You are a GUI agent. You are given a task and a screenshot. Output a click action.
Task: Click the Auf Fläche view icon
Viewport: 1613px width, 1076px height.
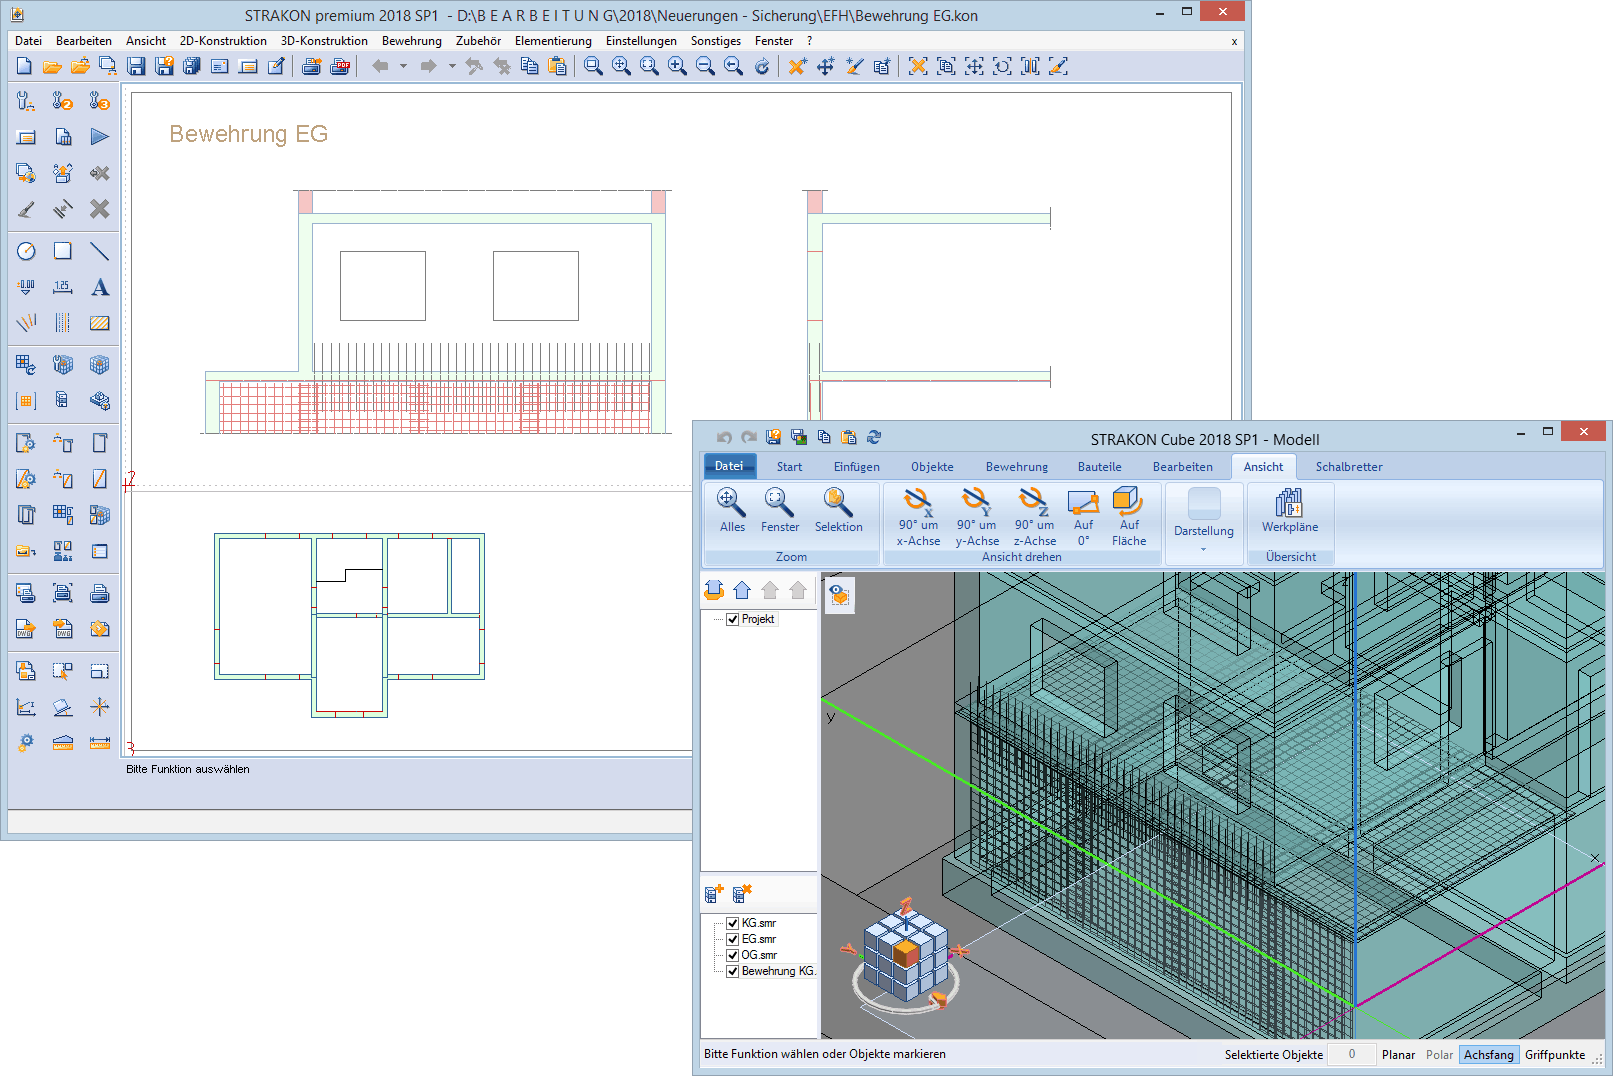pos(1129,517)
